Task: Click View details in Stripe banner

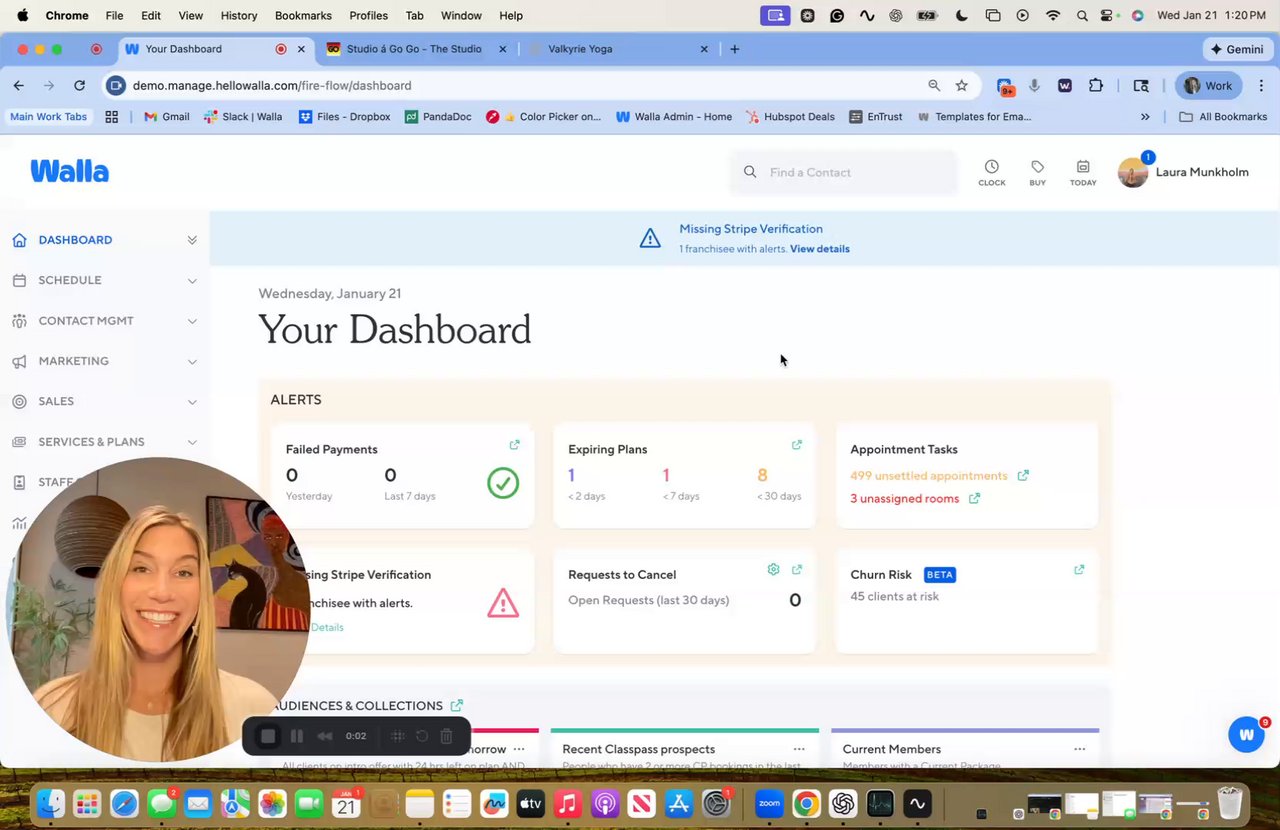Action: tap(820, 249)
